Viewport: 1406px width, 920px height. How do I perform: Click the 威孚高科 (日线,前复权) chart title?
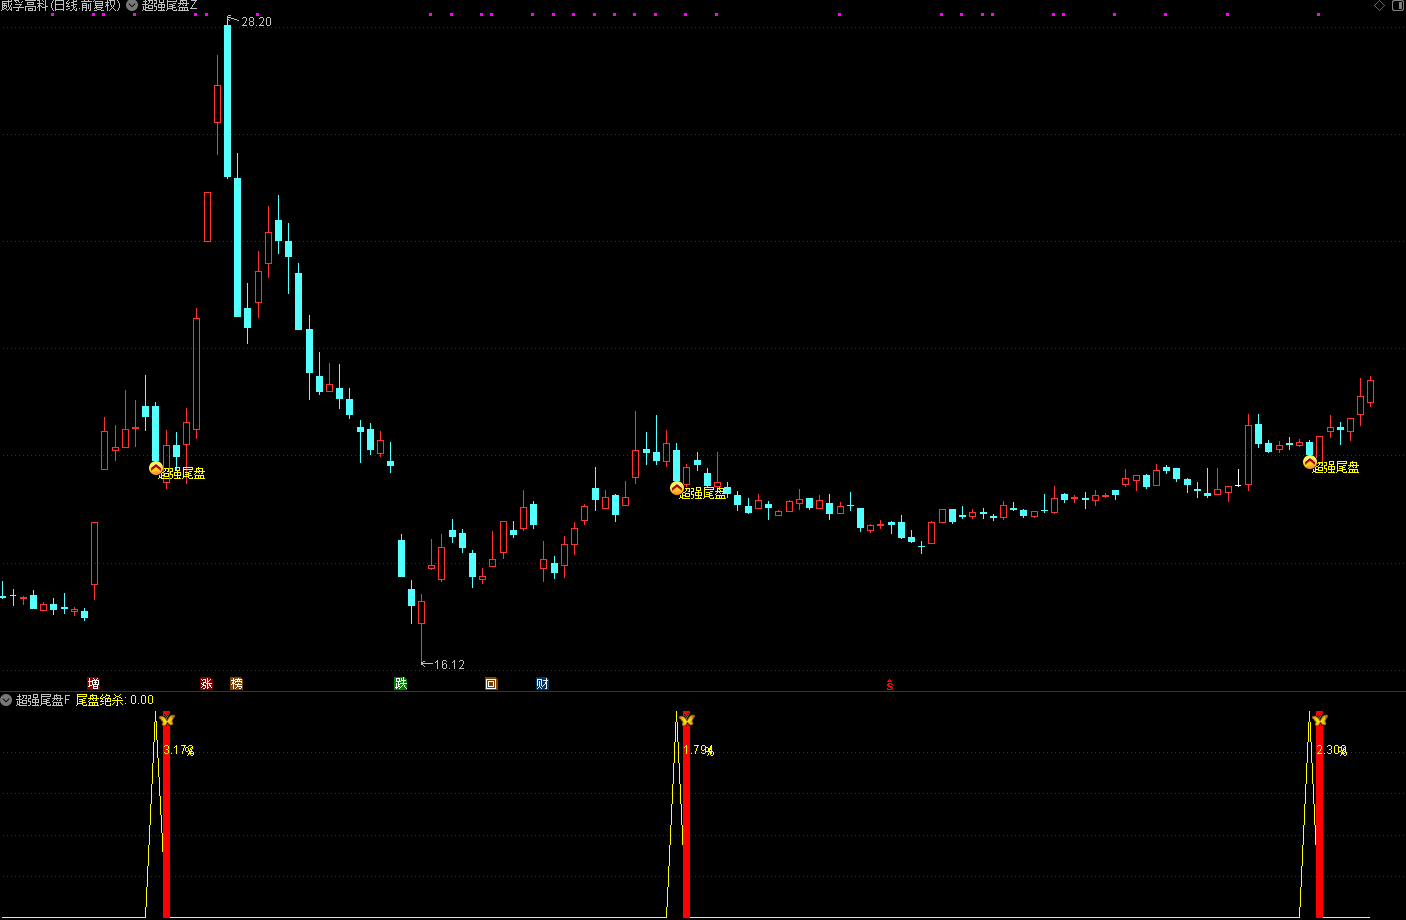[x=61, y=6]
